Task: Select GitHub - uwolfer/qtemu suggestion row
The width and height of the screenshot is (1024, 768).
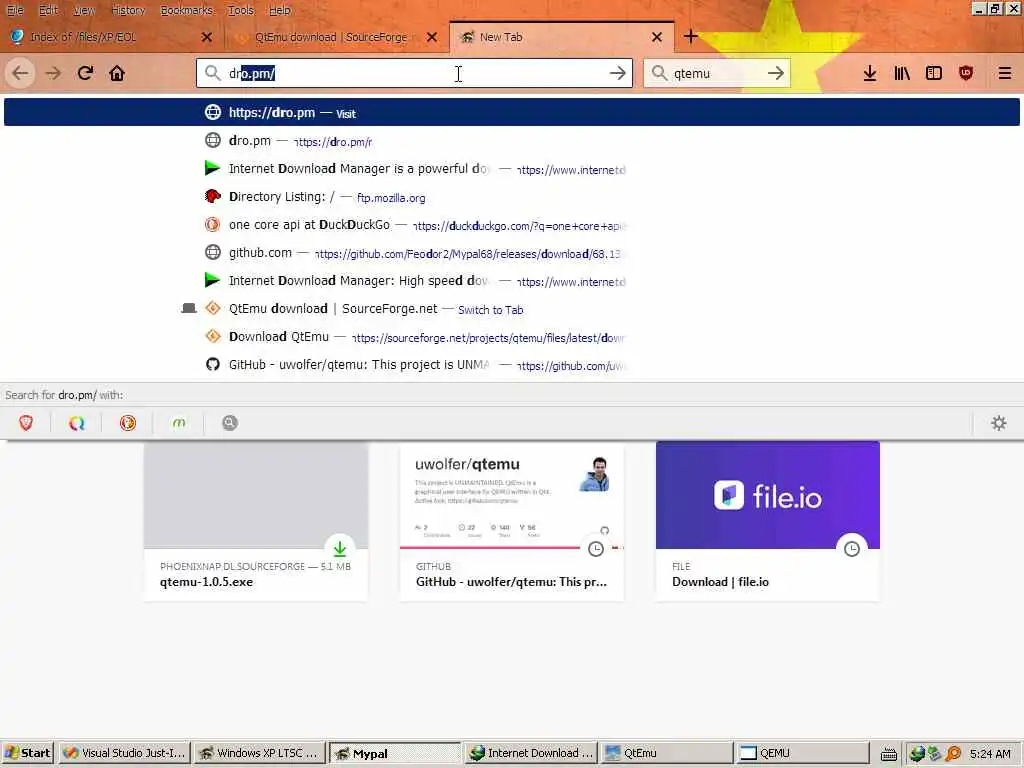Action: point(512,365)
